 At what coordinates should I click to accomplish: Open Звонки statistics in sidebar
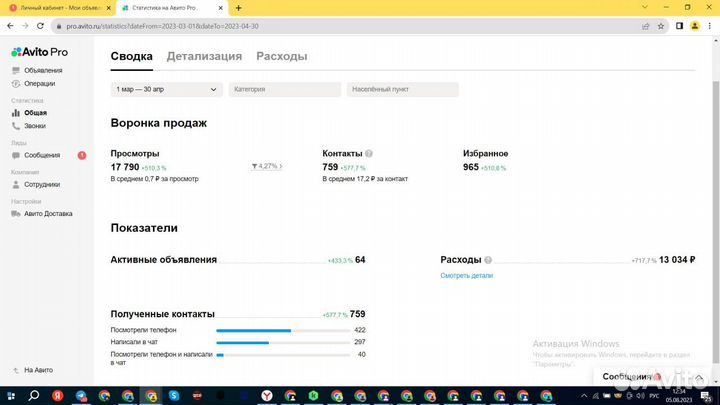click(34, 126)
